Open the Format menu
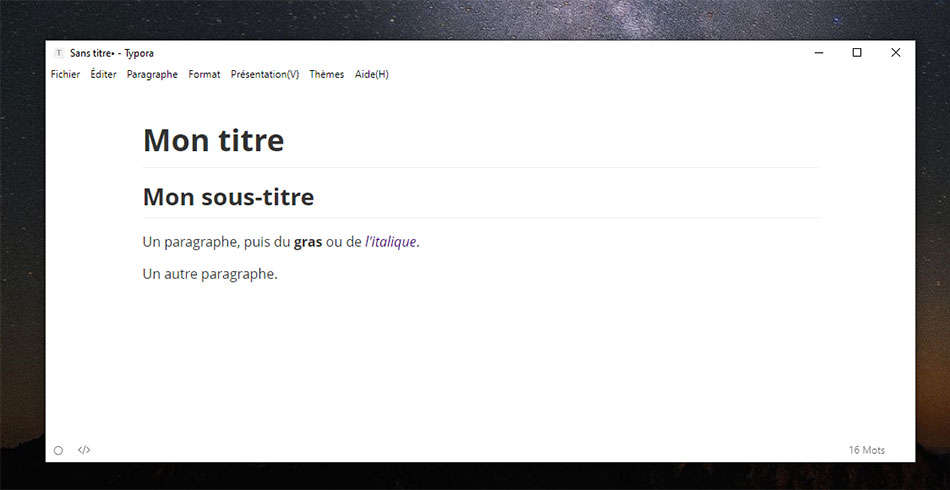Image resolution: width=950 pixels, height=490 pixels. [x=204, y=74]
